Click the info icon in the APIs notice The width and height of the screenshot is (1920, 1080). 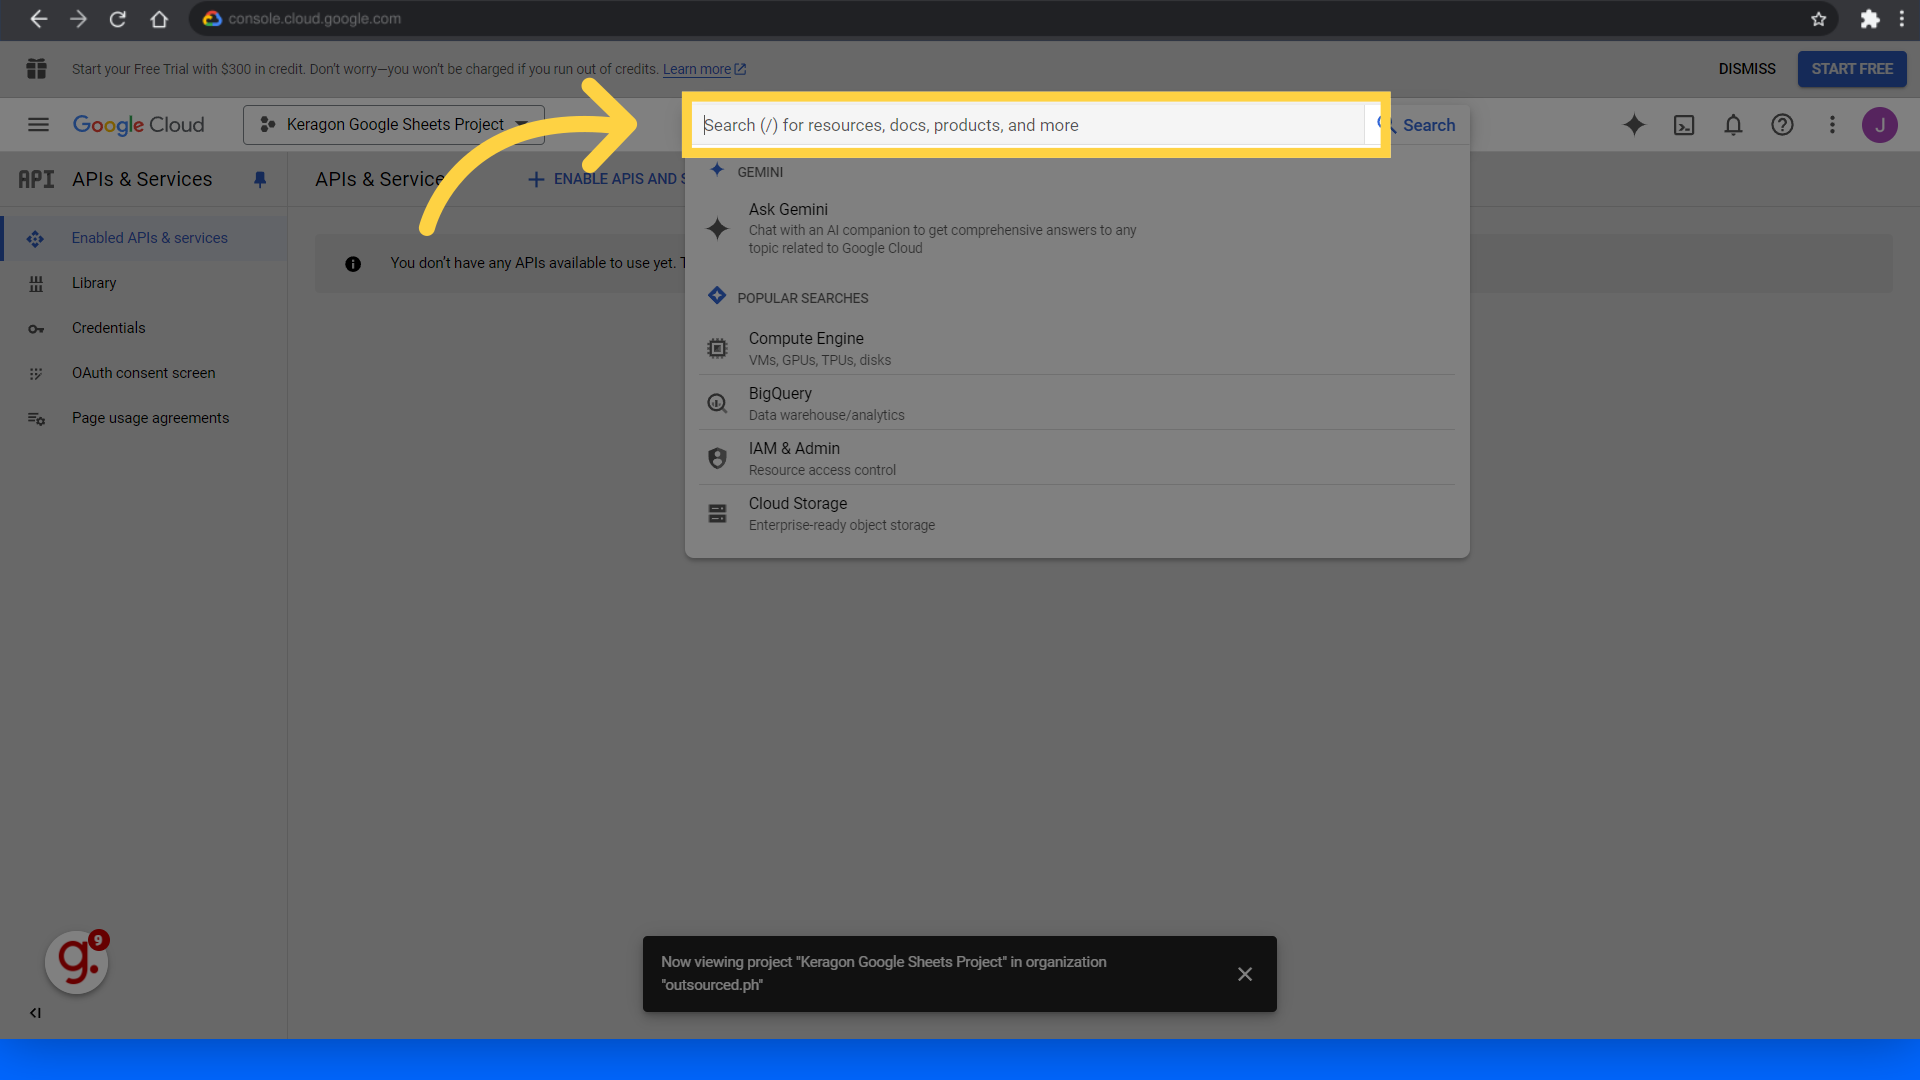tap(353, 264)
